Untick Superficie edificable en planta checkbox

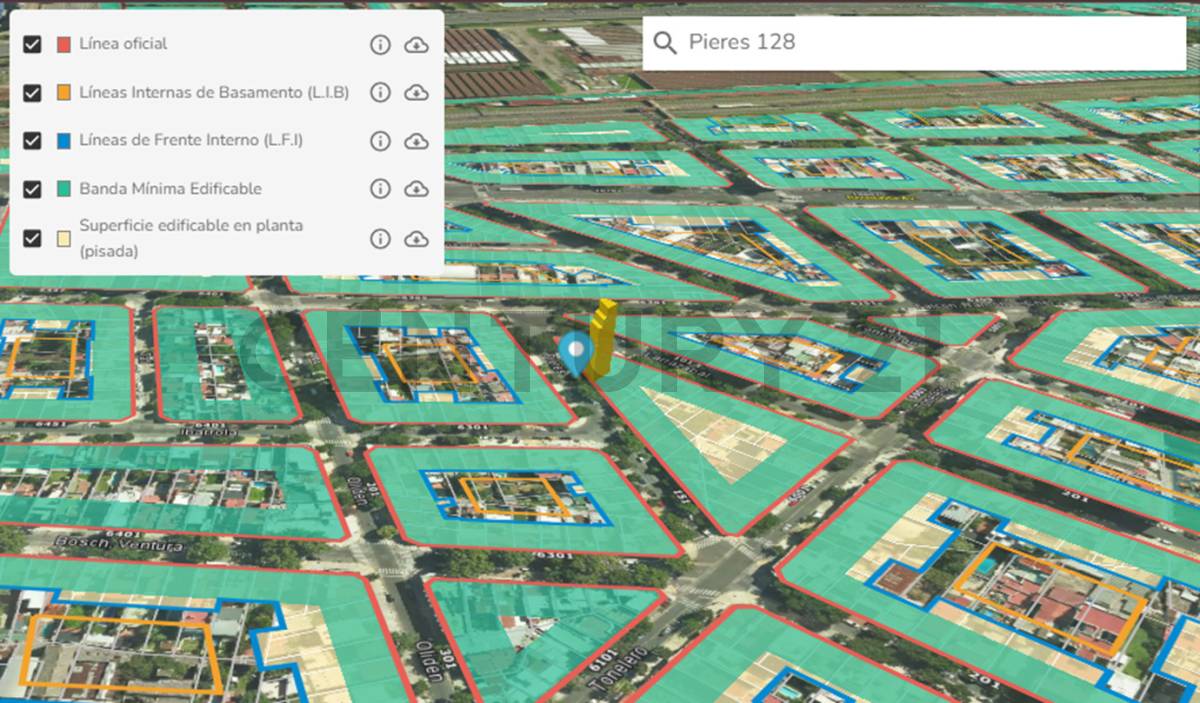click(x=32, y=239)
